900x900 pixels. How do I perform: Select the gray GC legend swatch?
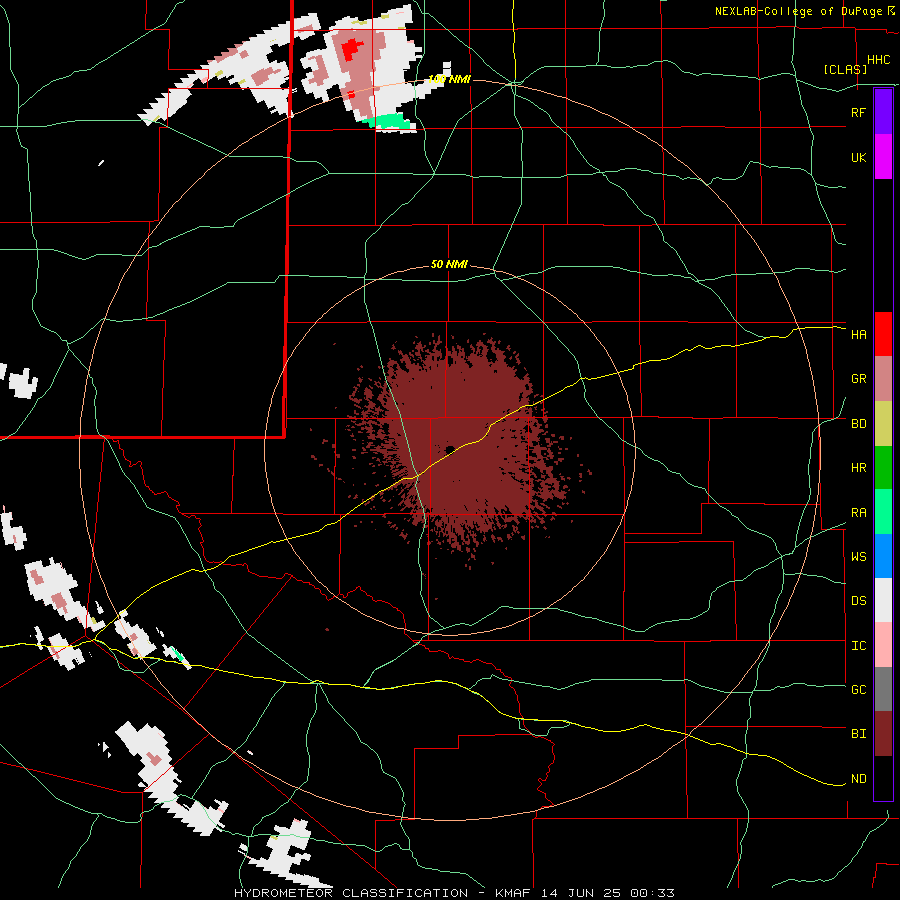883,689
